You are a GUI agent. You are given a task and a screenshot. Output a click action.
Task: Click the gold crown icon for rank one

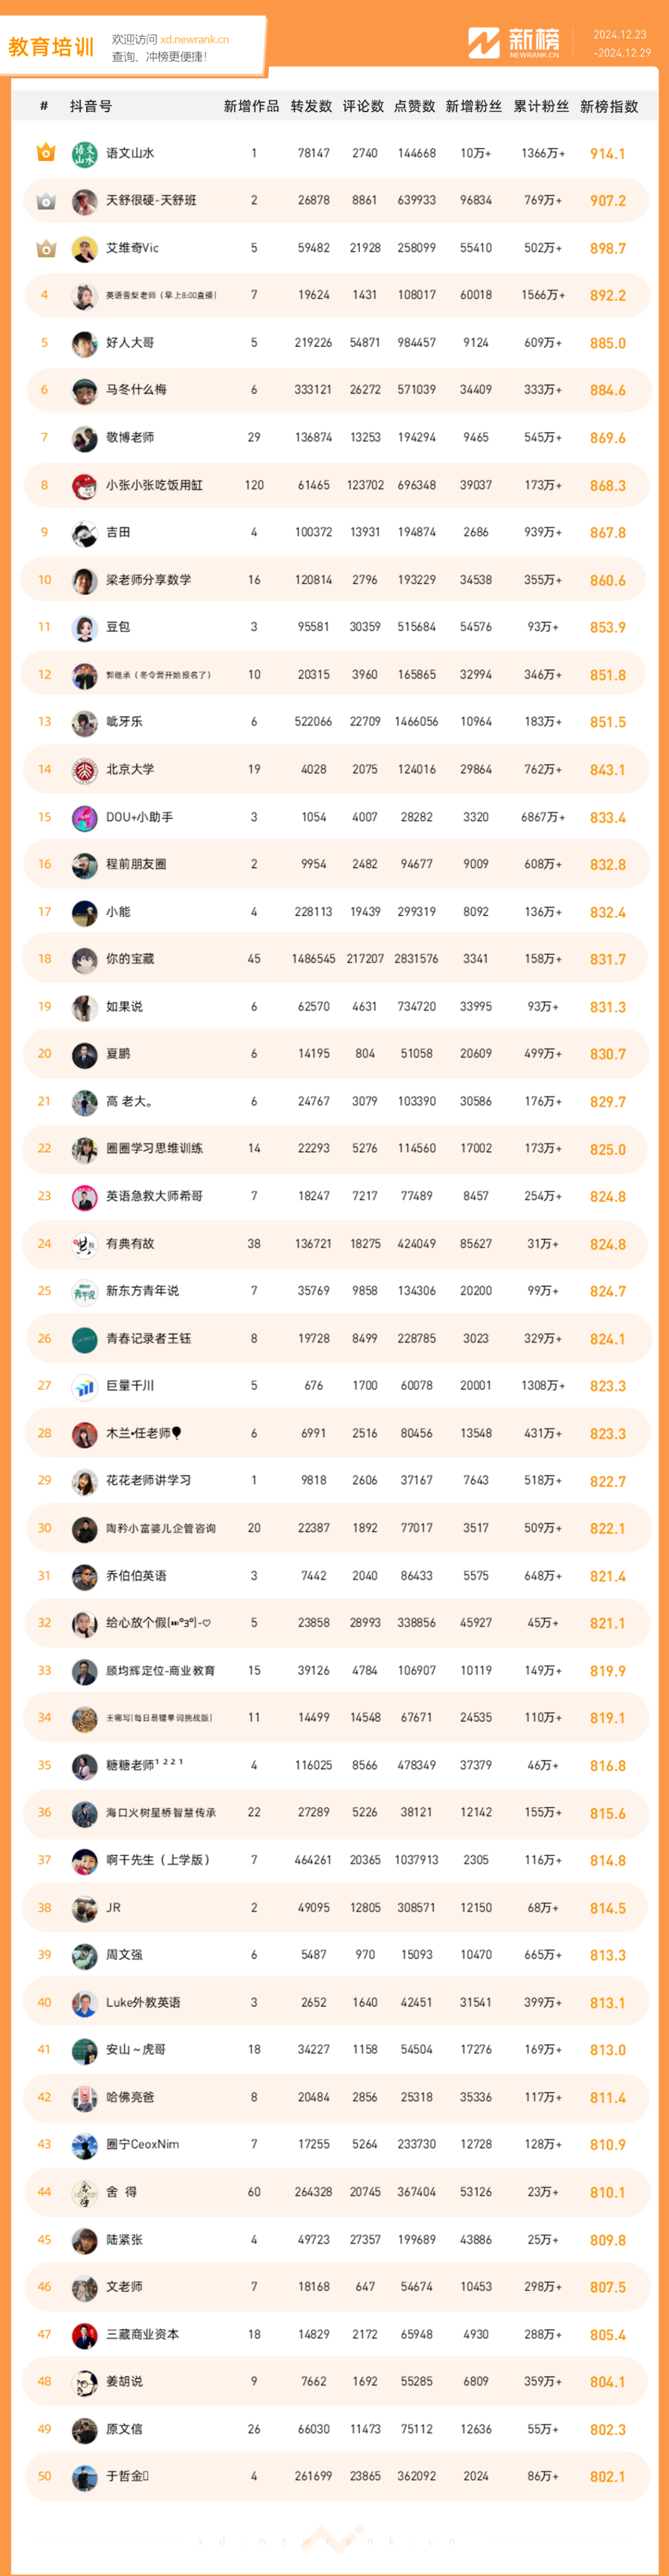45,153
